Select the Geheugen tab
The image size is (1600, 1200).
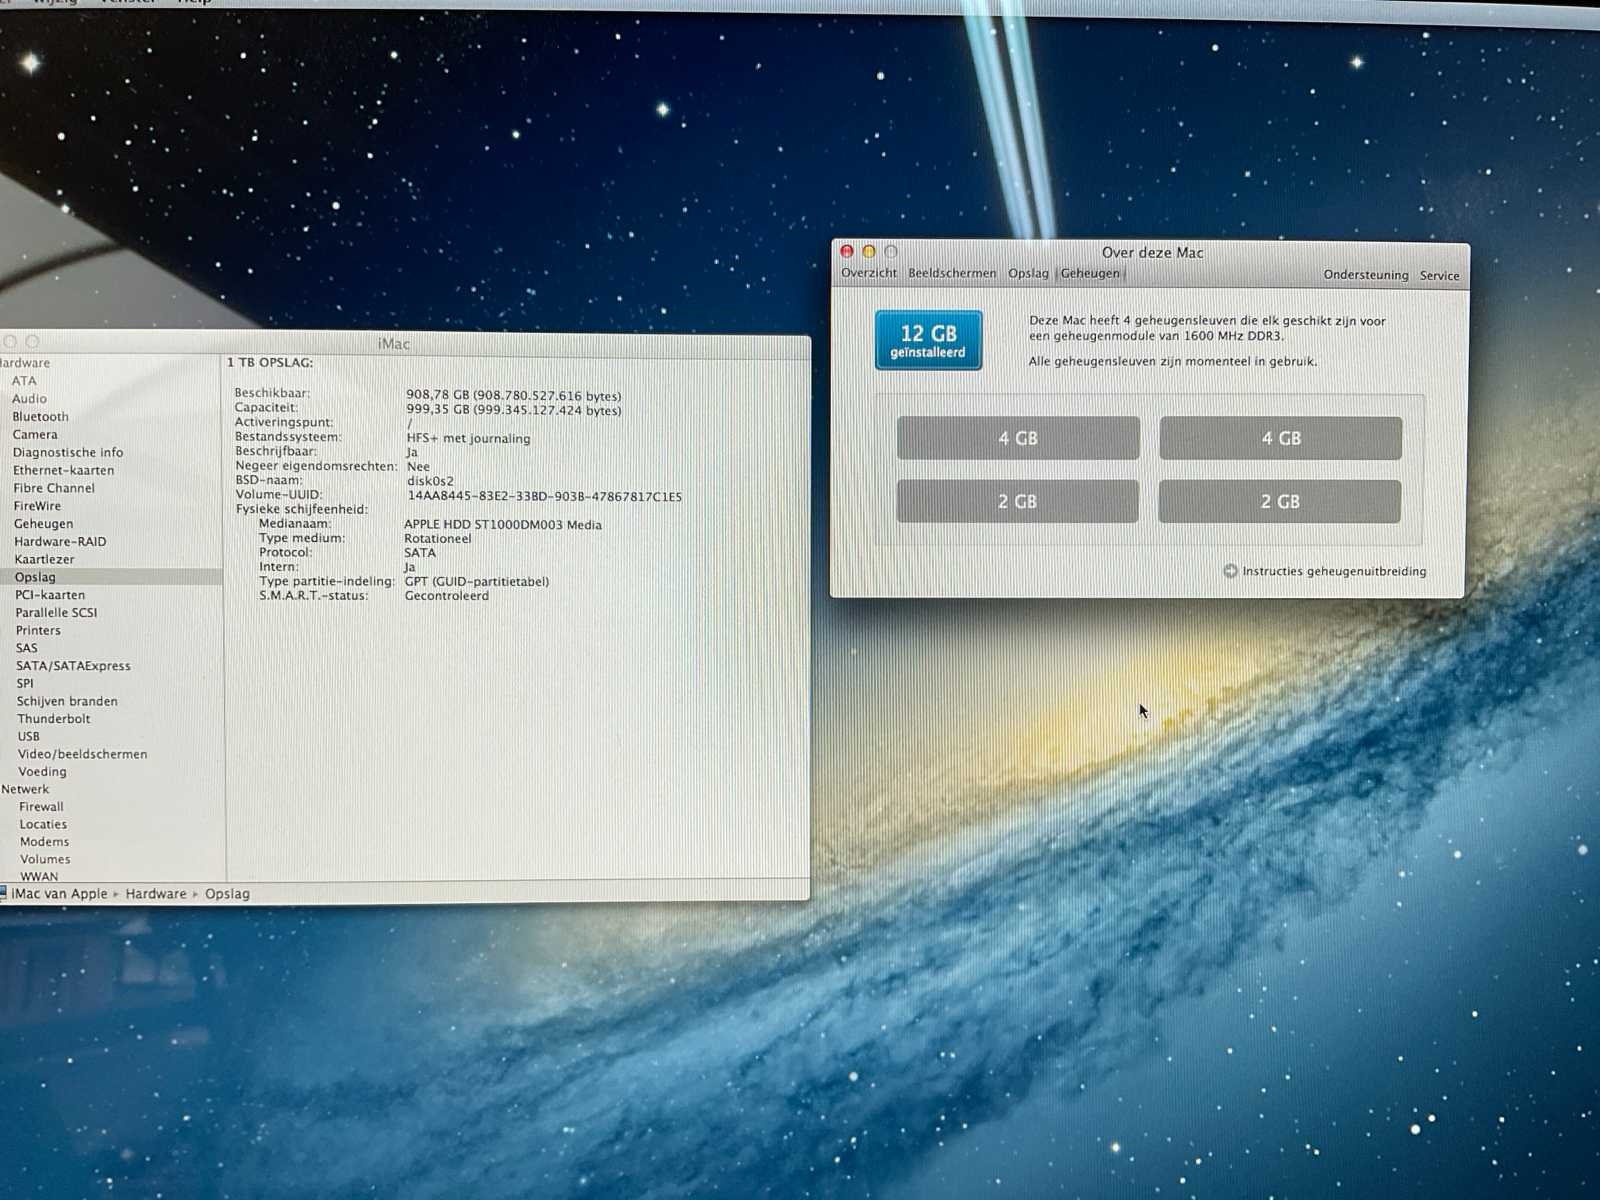click(1090, 273)
